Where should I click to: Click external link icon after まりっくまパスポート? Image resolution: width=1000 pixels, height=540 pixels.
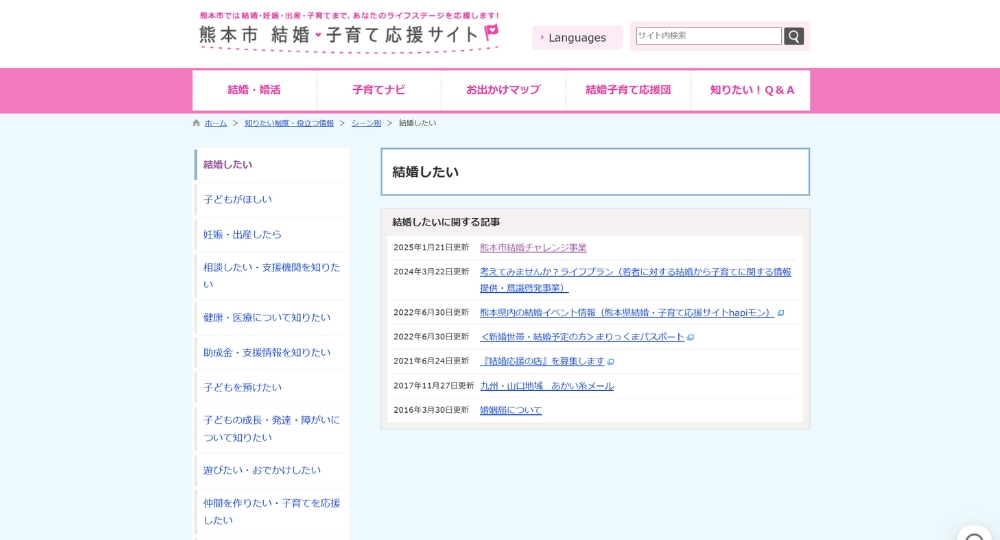[x=690, y=337]
